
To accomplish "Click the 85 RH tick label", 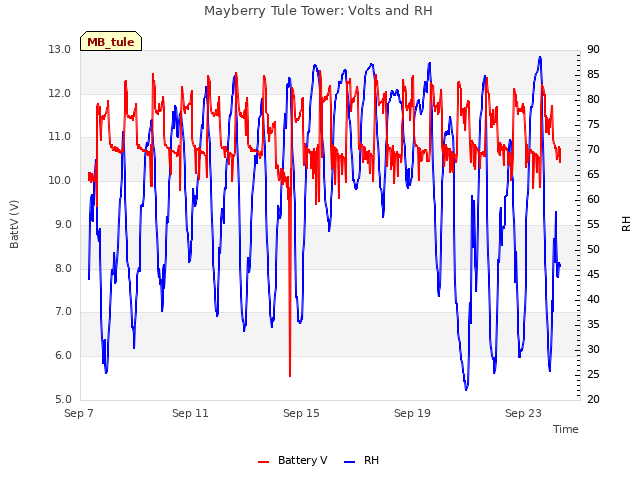I will [593, 74].
